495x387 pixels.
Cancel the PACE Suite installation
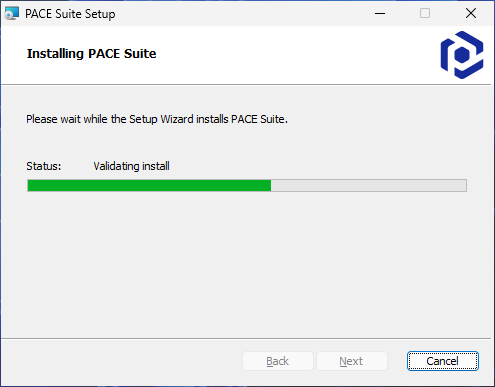click(443, 361)
